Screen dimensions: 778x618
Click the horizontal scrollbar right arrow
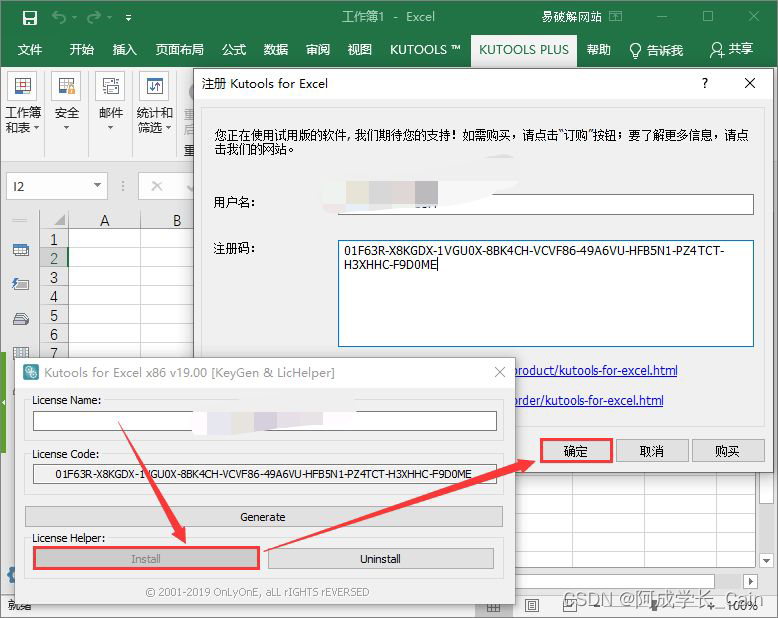[x=750, y=581]
